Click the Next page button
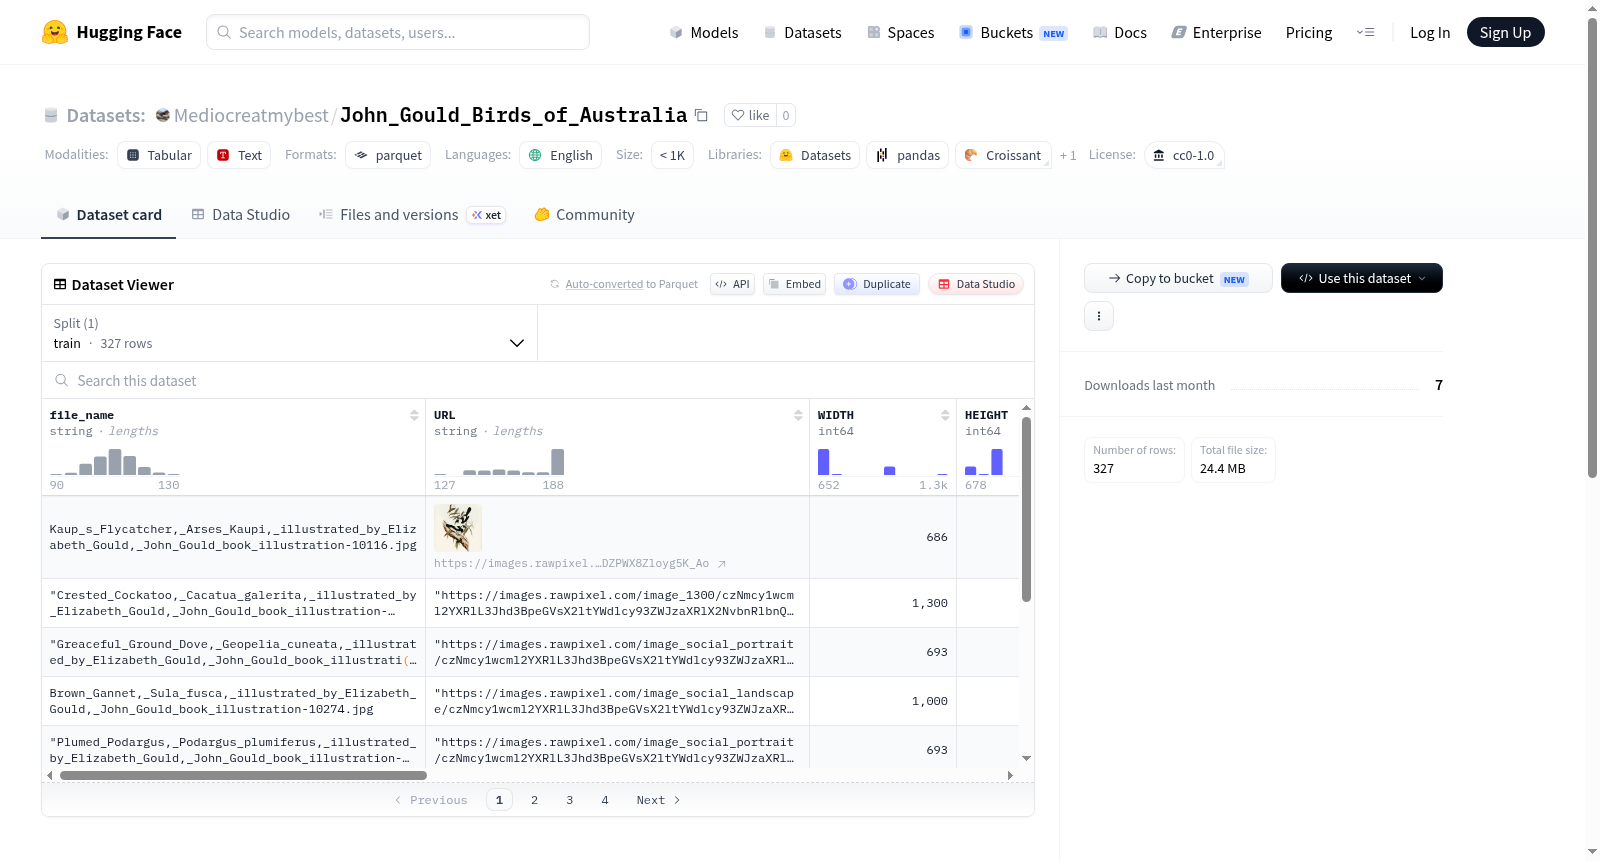Image resolution: width=1600 pixels, height=861 pixels. [658, 800]
